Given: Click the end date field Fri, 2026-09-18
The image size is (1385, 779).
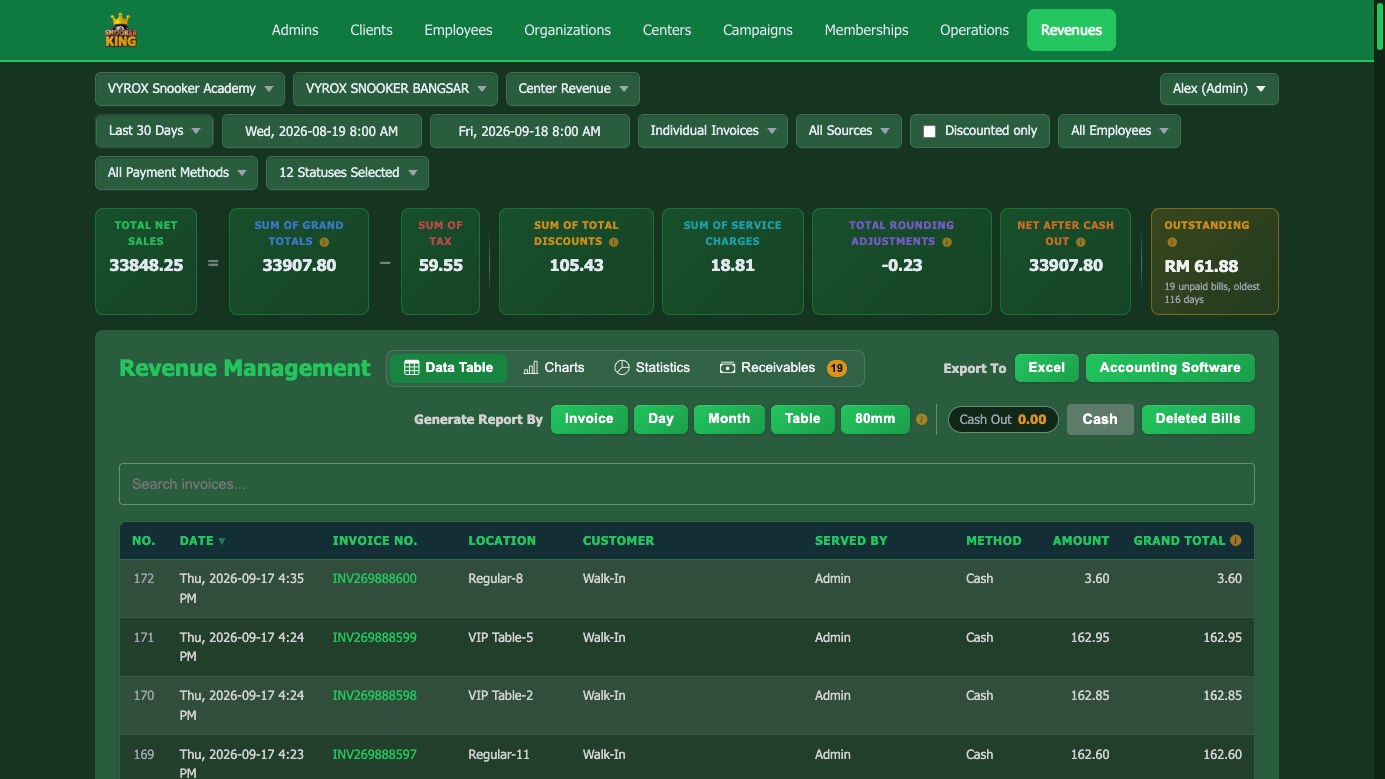Looking at the screenshot, I should pos(530,131).
